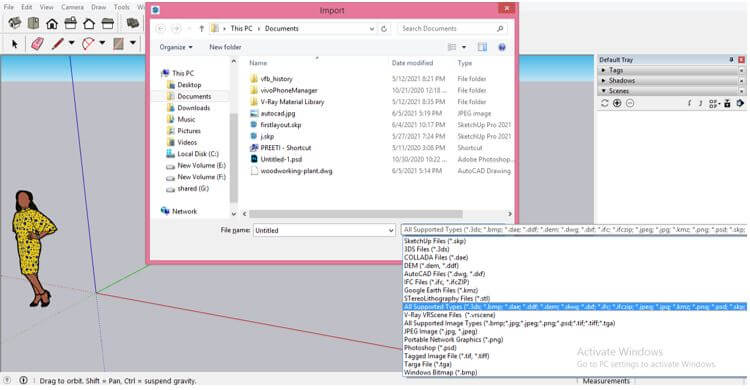Select the Rectangle shape tool
This screenshot has width=750, height=390.
119,44
